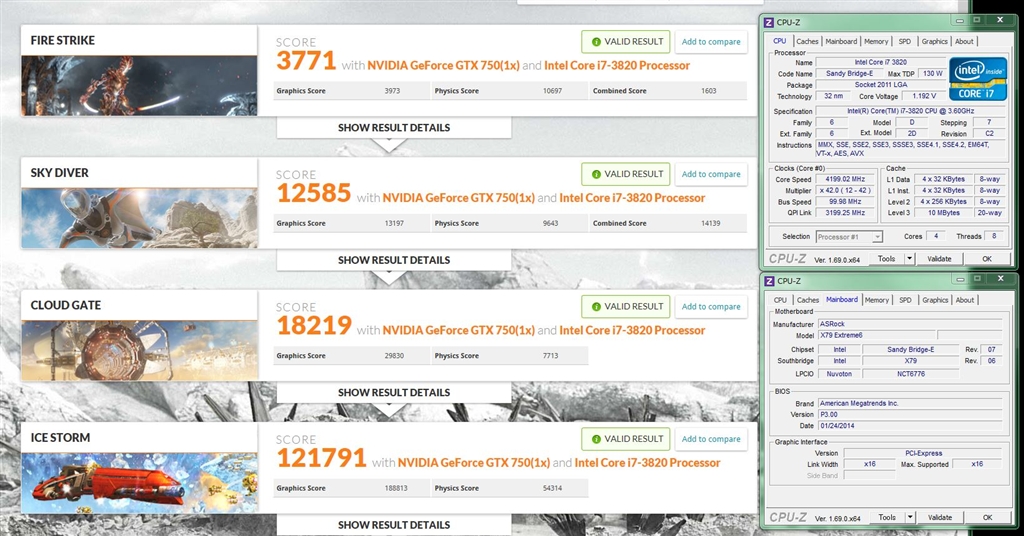Click Fire Strike score 3771

coord(306,61)
